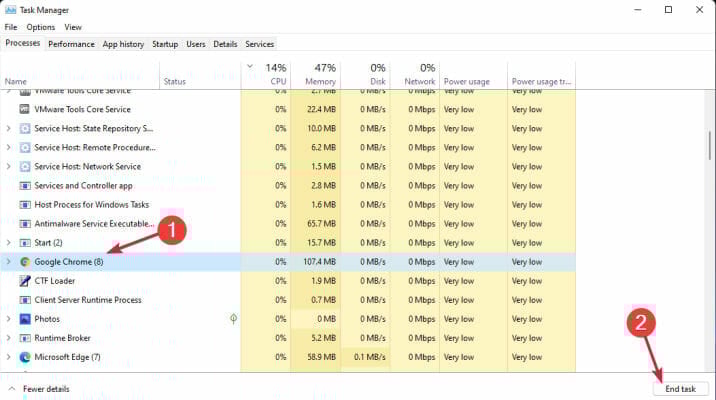Viewport: 716px width, 400px height.
Task: Select the Client Server Runtime Process name
Action: (88, 300)
